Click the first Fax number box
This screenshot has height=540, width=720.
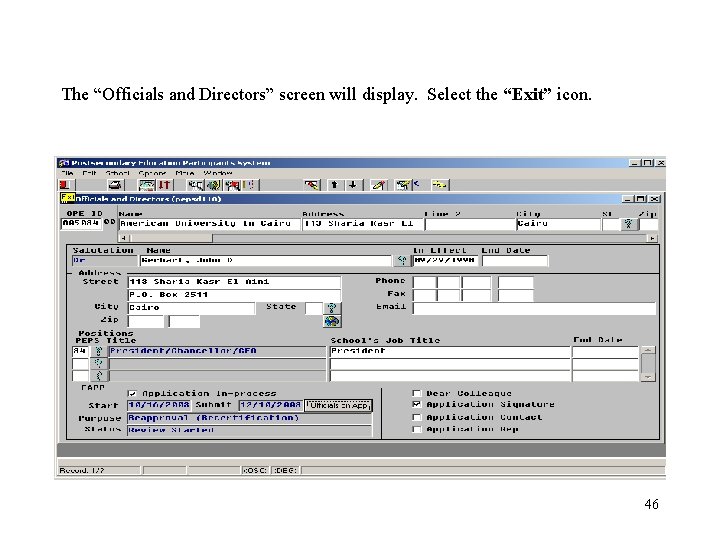(x=425, y=295)
